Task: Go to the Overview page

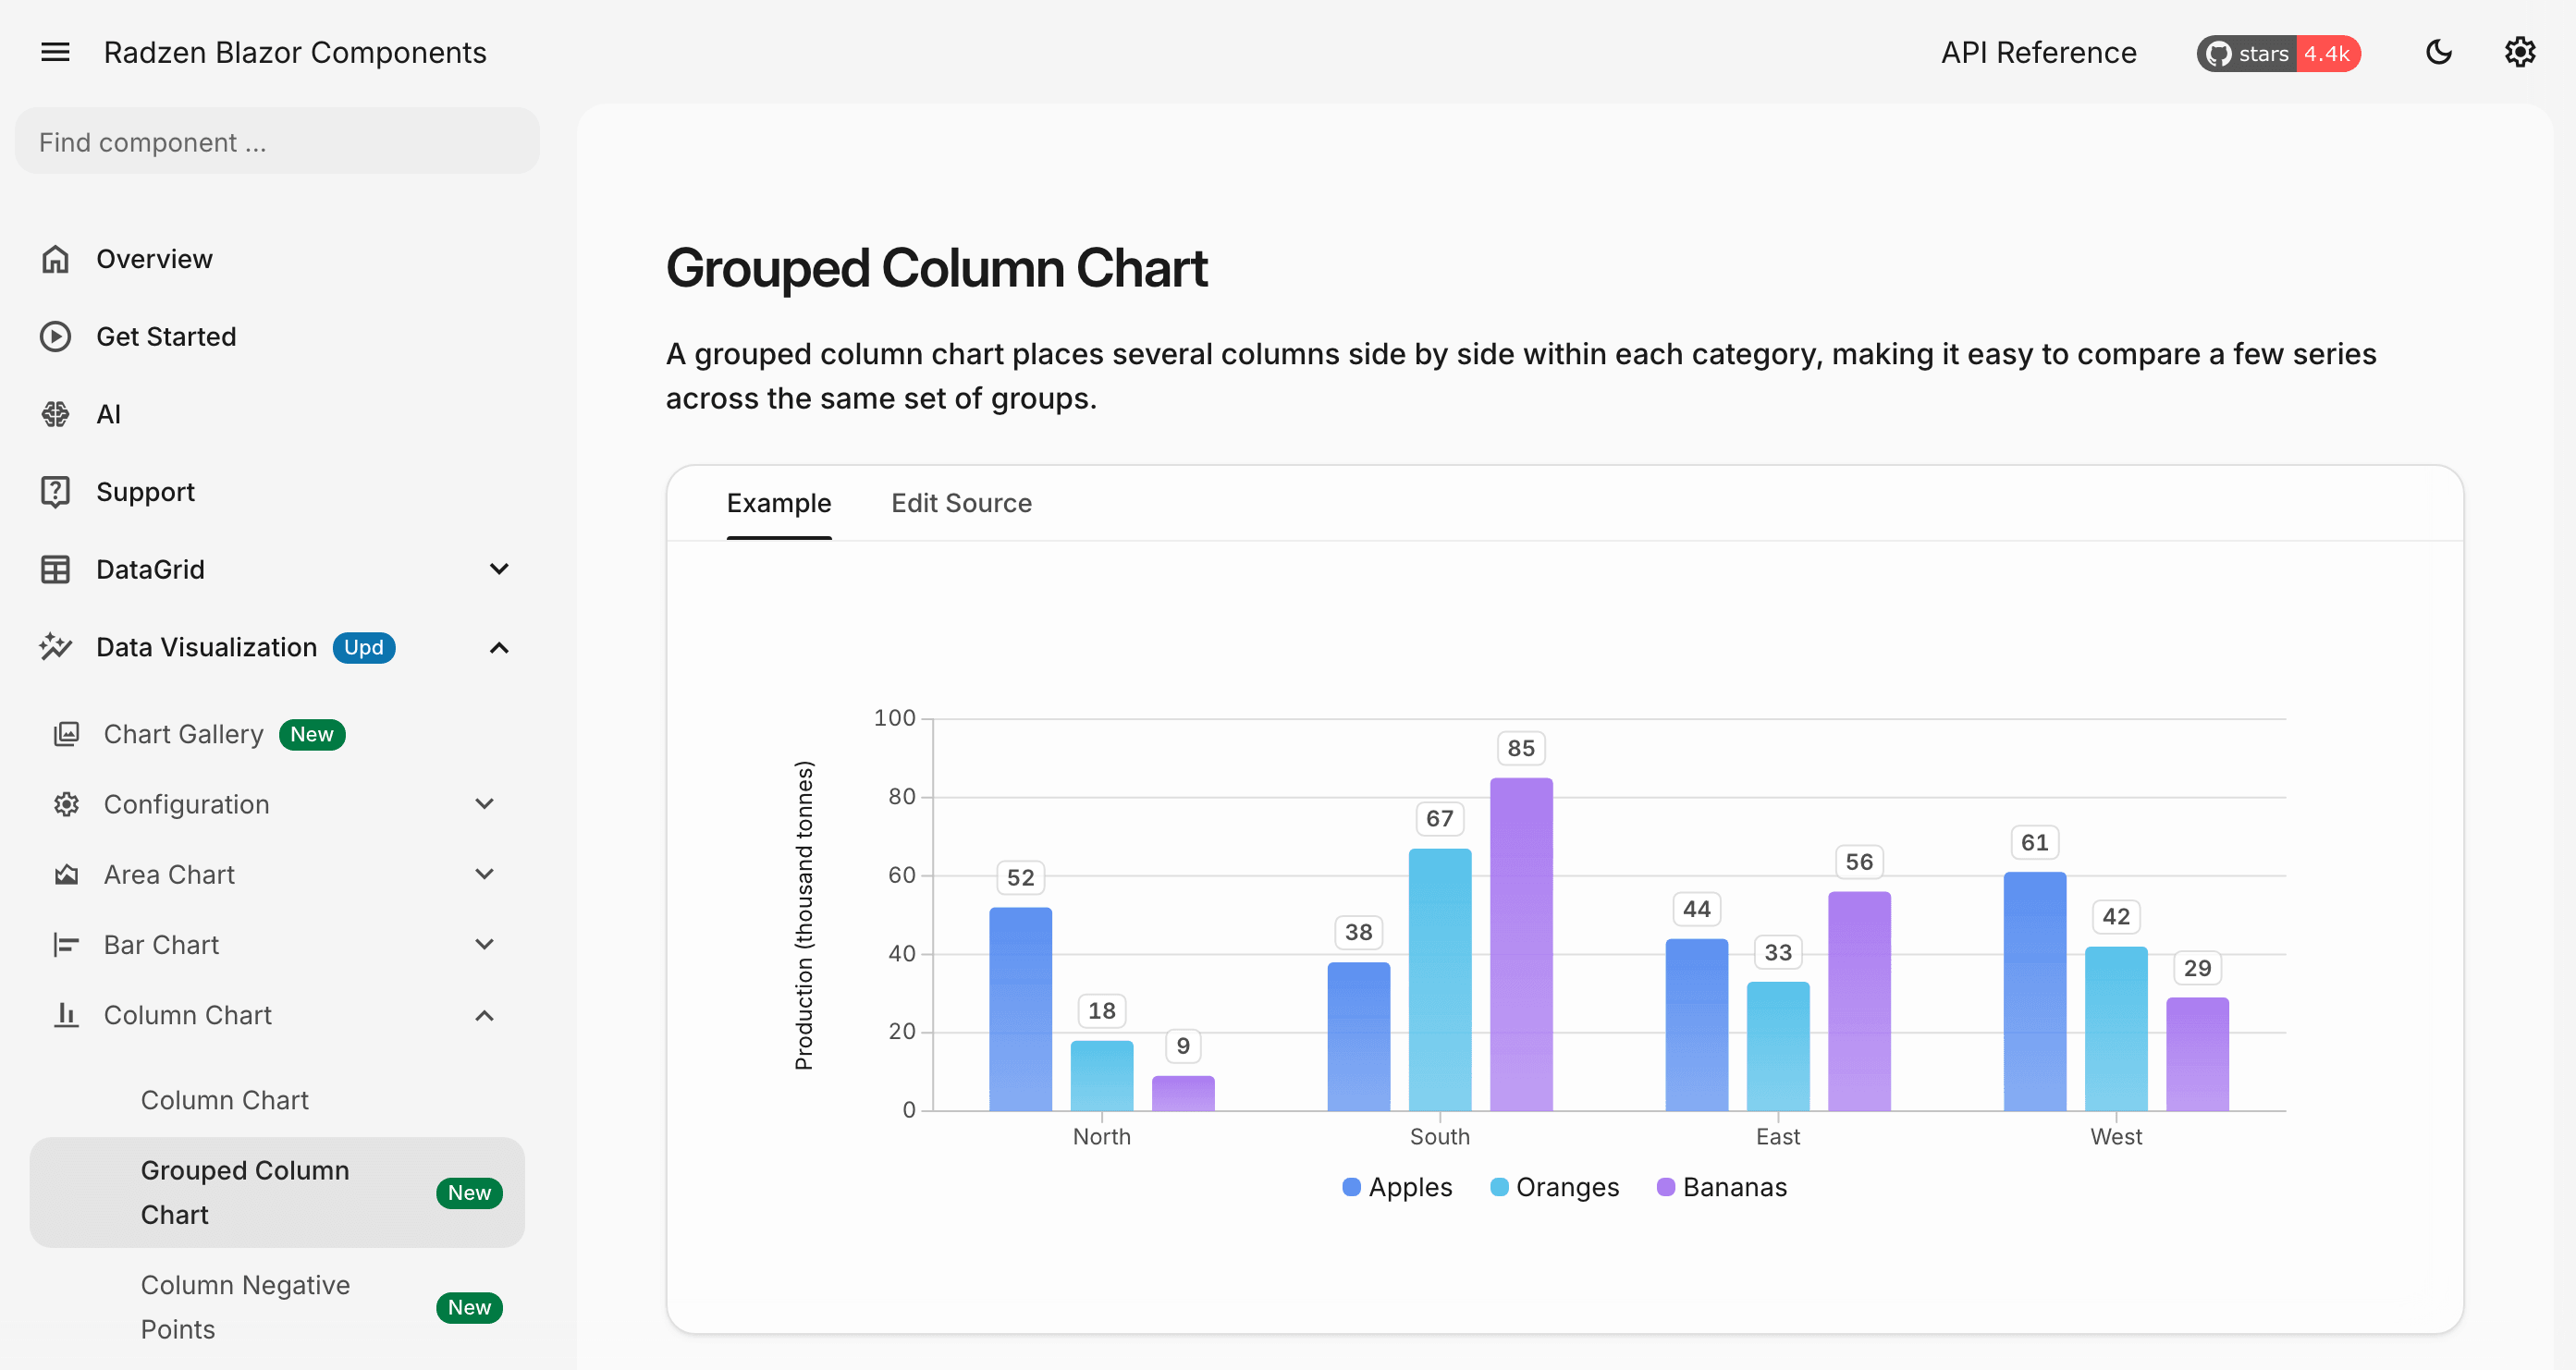Action: 154,259
